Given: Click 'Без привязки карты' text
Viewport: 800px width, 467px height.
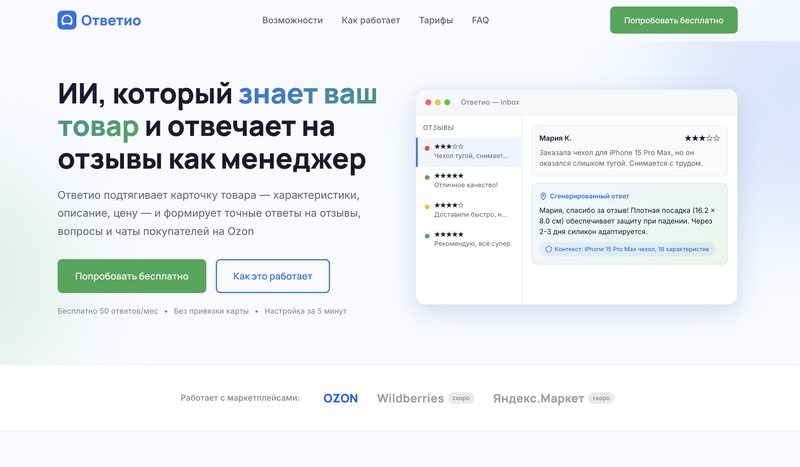Looking at the screenshot, I should tap(211, 311).
